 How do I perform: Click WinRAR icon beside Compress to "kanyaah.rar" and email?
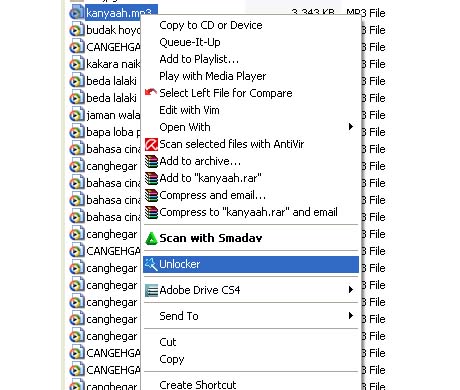[x=151, y=212]
